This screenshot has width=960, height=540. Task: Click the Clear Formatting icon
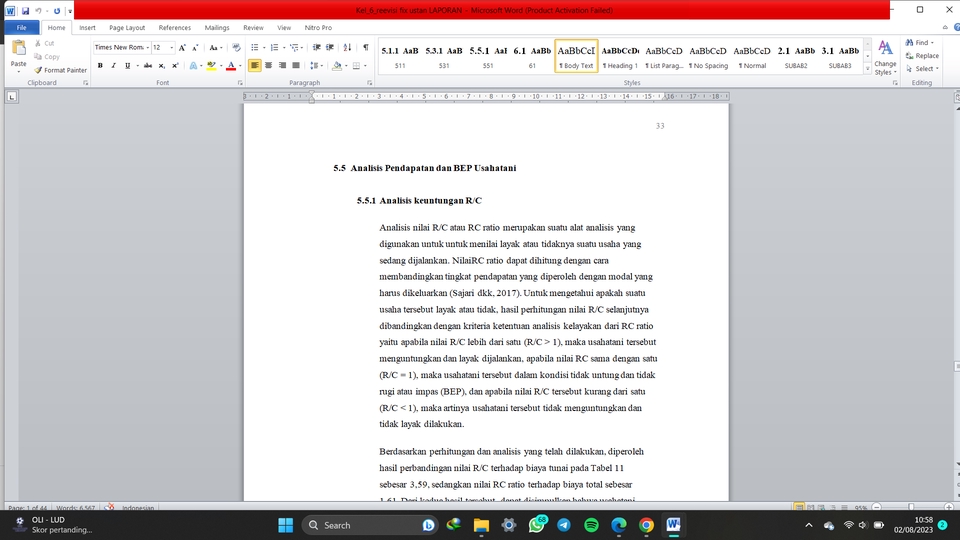[x=236, y=47]
